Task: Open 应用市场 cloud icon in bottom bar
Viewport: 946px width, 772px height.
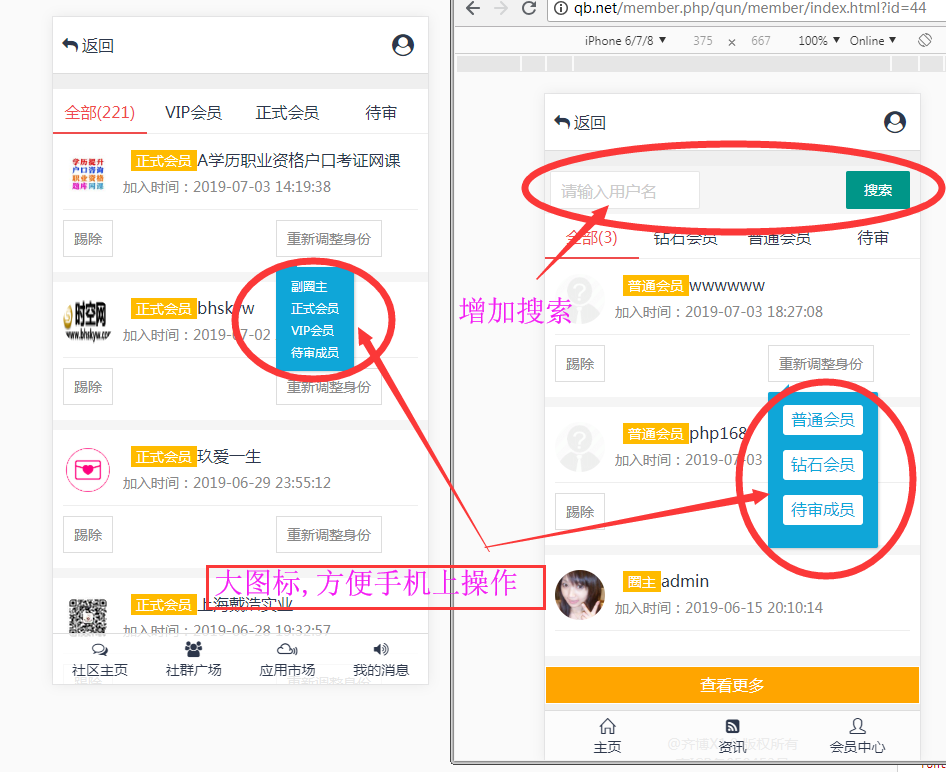Action: (287, 650)
